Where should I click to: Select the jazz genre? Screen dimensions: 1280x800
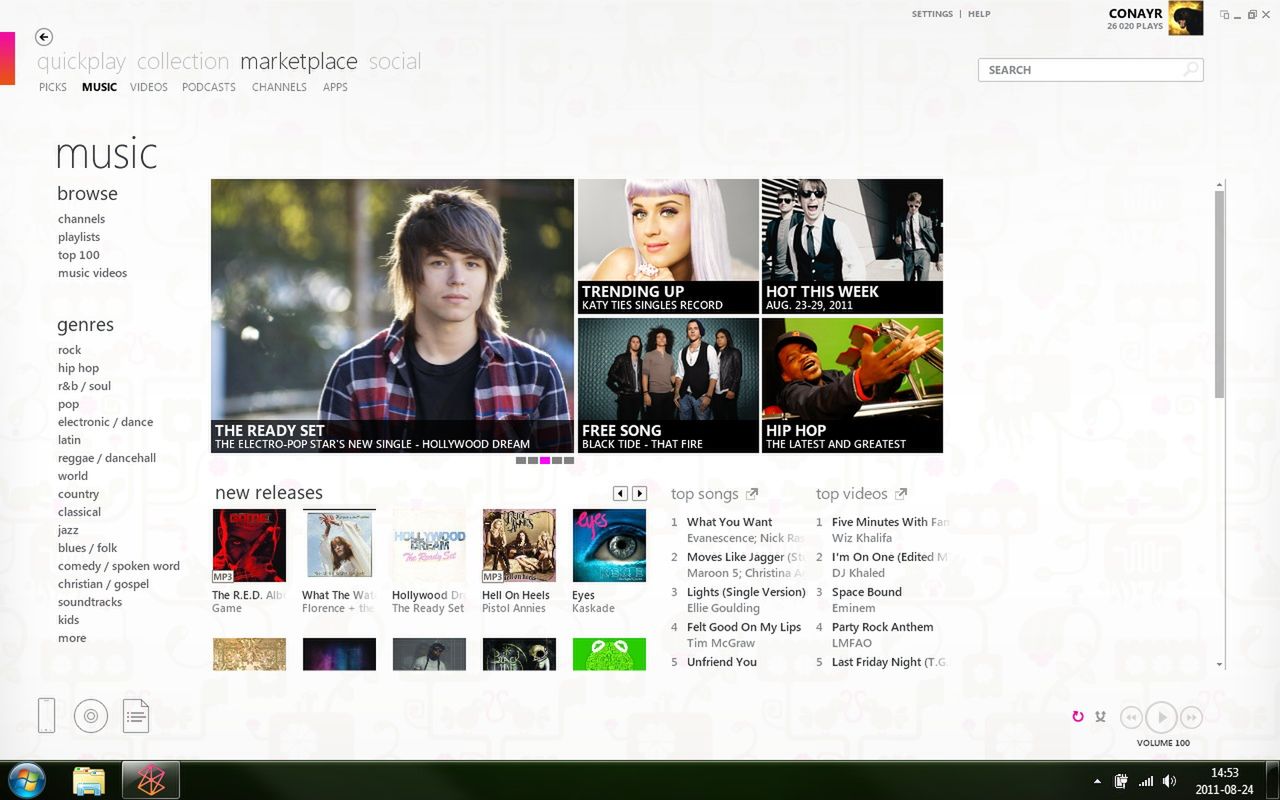[68, 530]
